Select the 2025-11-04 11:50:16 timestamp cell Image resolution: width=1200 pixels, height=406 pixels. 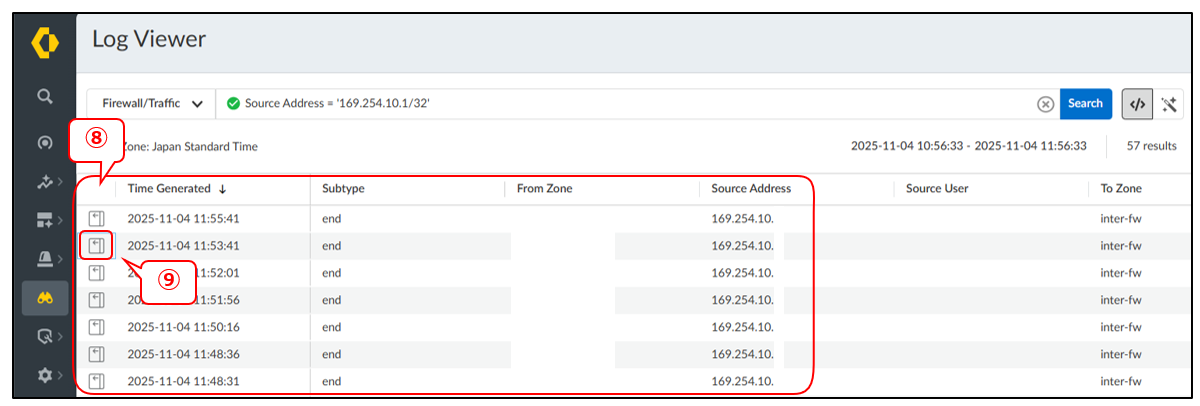point(183,327)
